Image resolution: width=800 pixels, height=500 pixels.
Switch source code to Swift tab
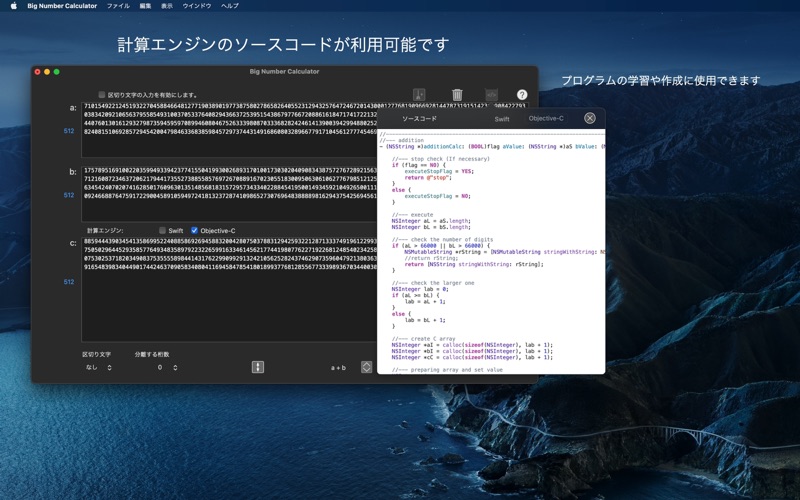pyautogui.click(x=502, y=119)
